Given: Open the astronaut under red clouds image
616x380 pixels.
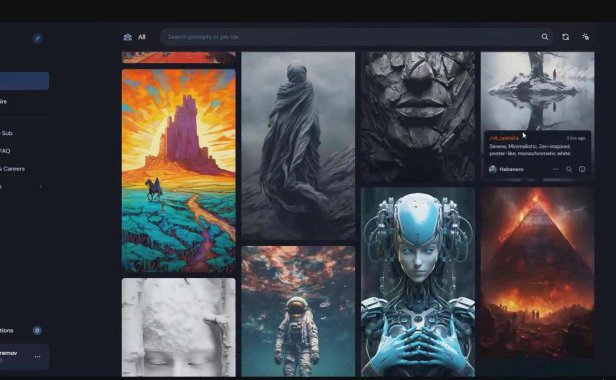Looking at the screenshot, I should click(x=298, y=311).
